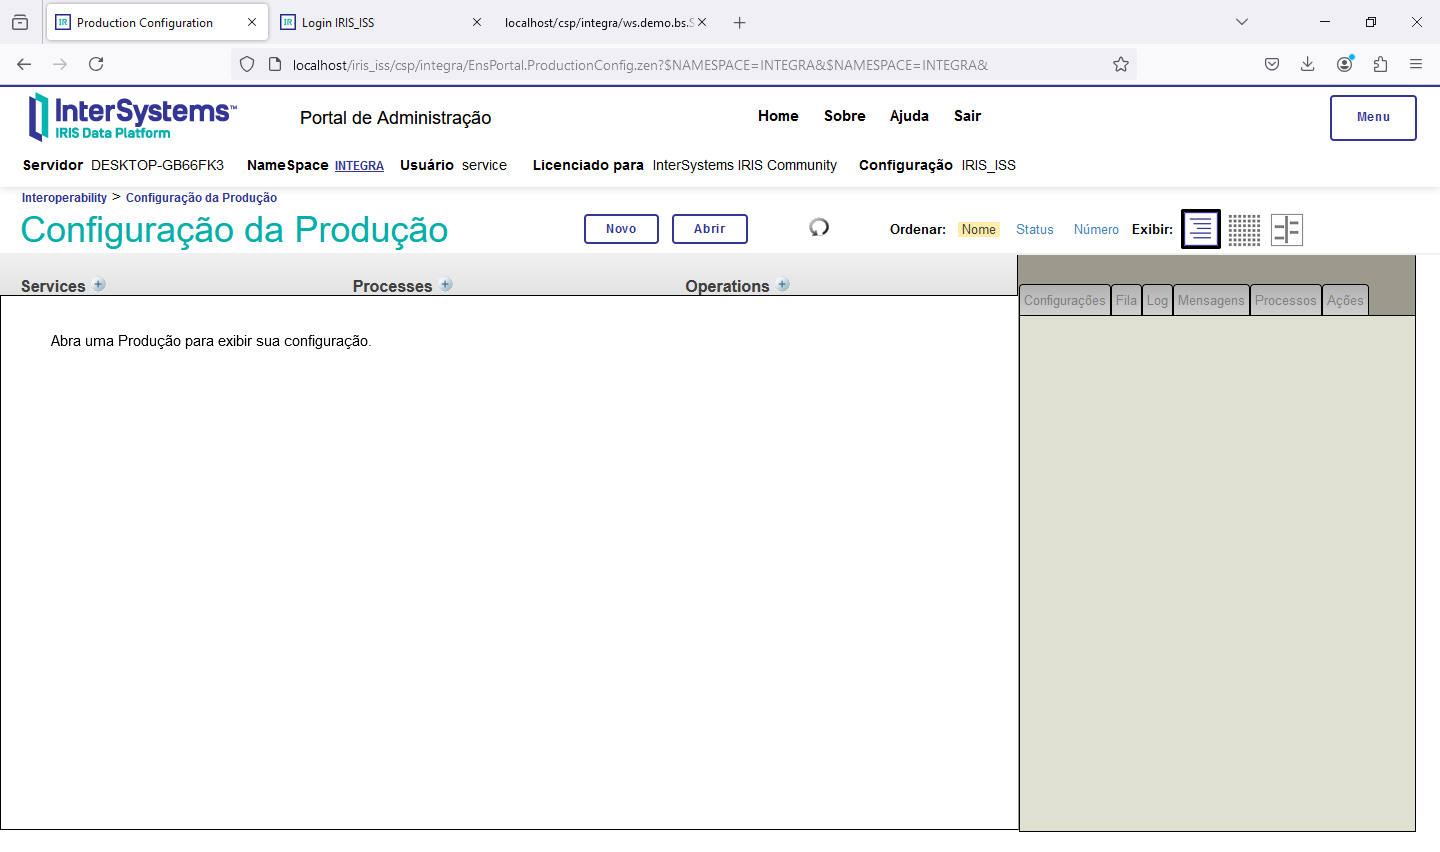1440x852 pixels.
Task: Switch to the Configurações tab
Action: click(x=1064, y=301)
